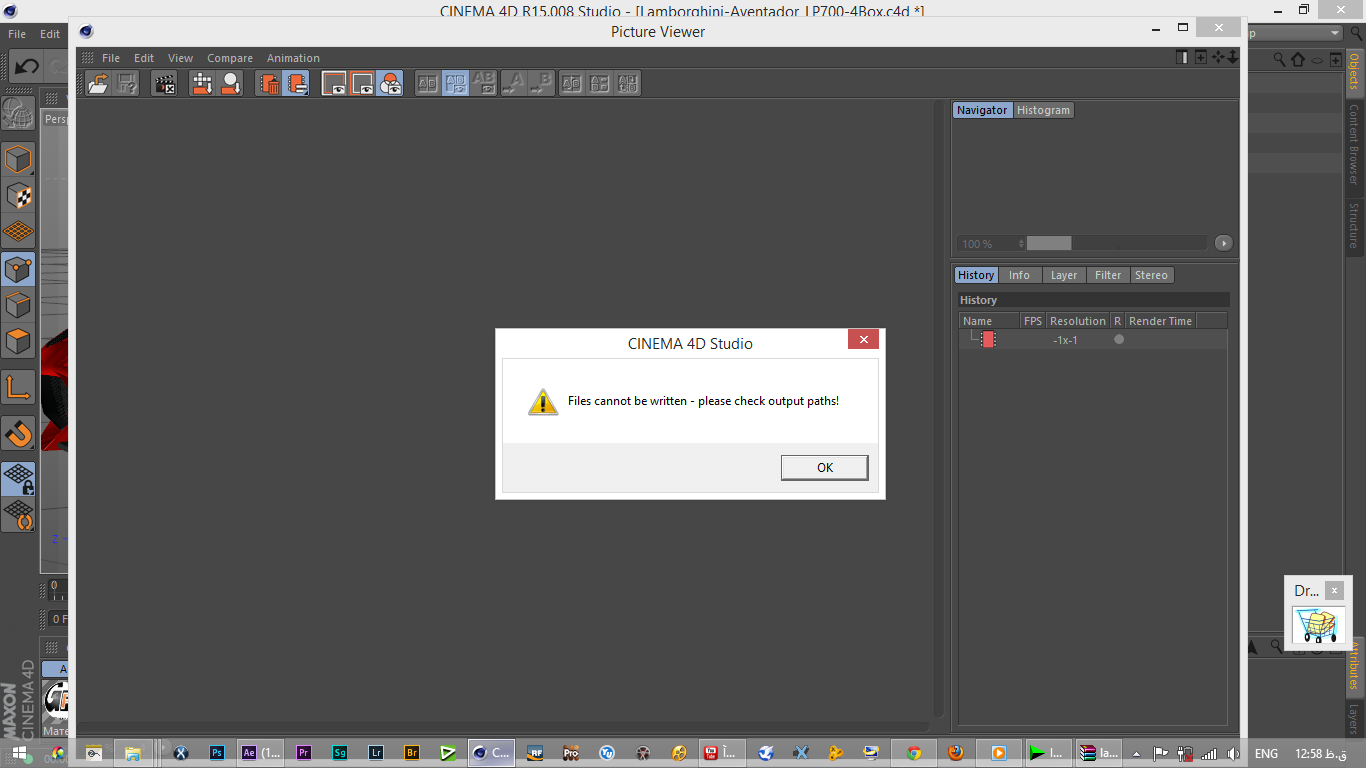1366x768 pixels.
Task: Open the Structure side tab
Action: [1355, 225]
